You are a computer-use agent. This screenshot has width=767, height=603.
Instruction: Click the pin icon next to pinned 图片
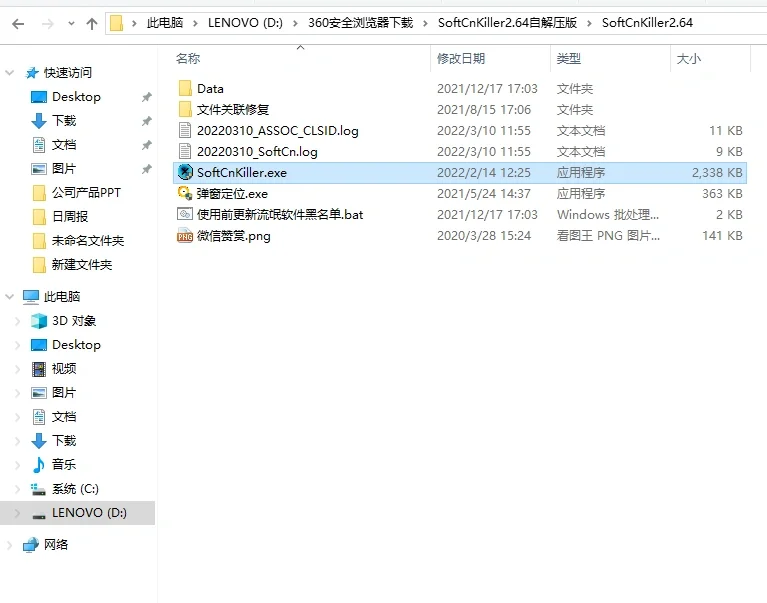(x=147, y=169)
